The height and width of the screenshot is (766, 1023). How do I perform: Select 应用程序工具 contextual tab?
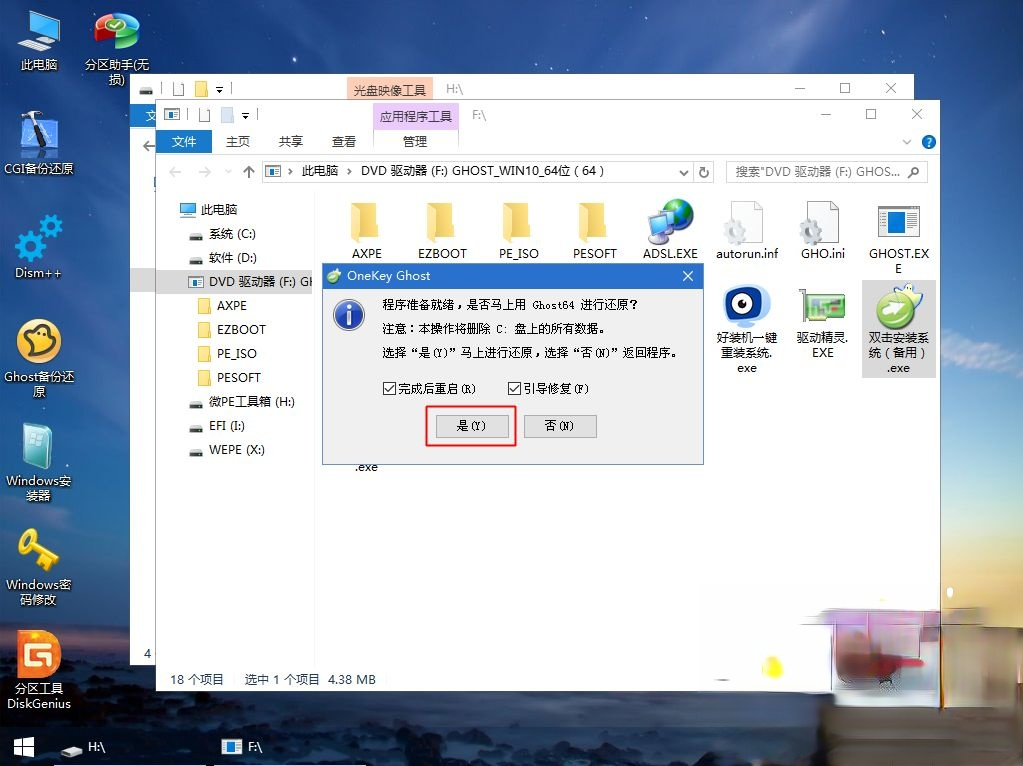pyautogui.click(x=416, y=116)
